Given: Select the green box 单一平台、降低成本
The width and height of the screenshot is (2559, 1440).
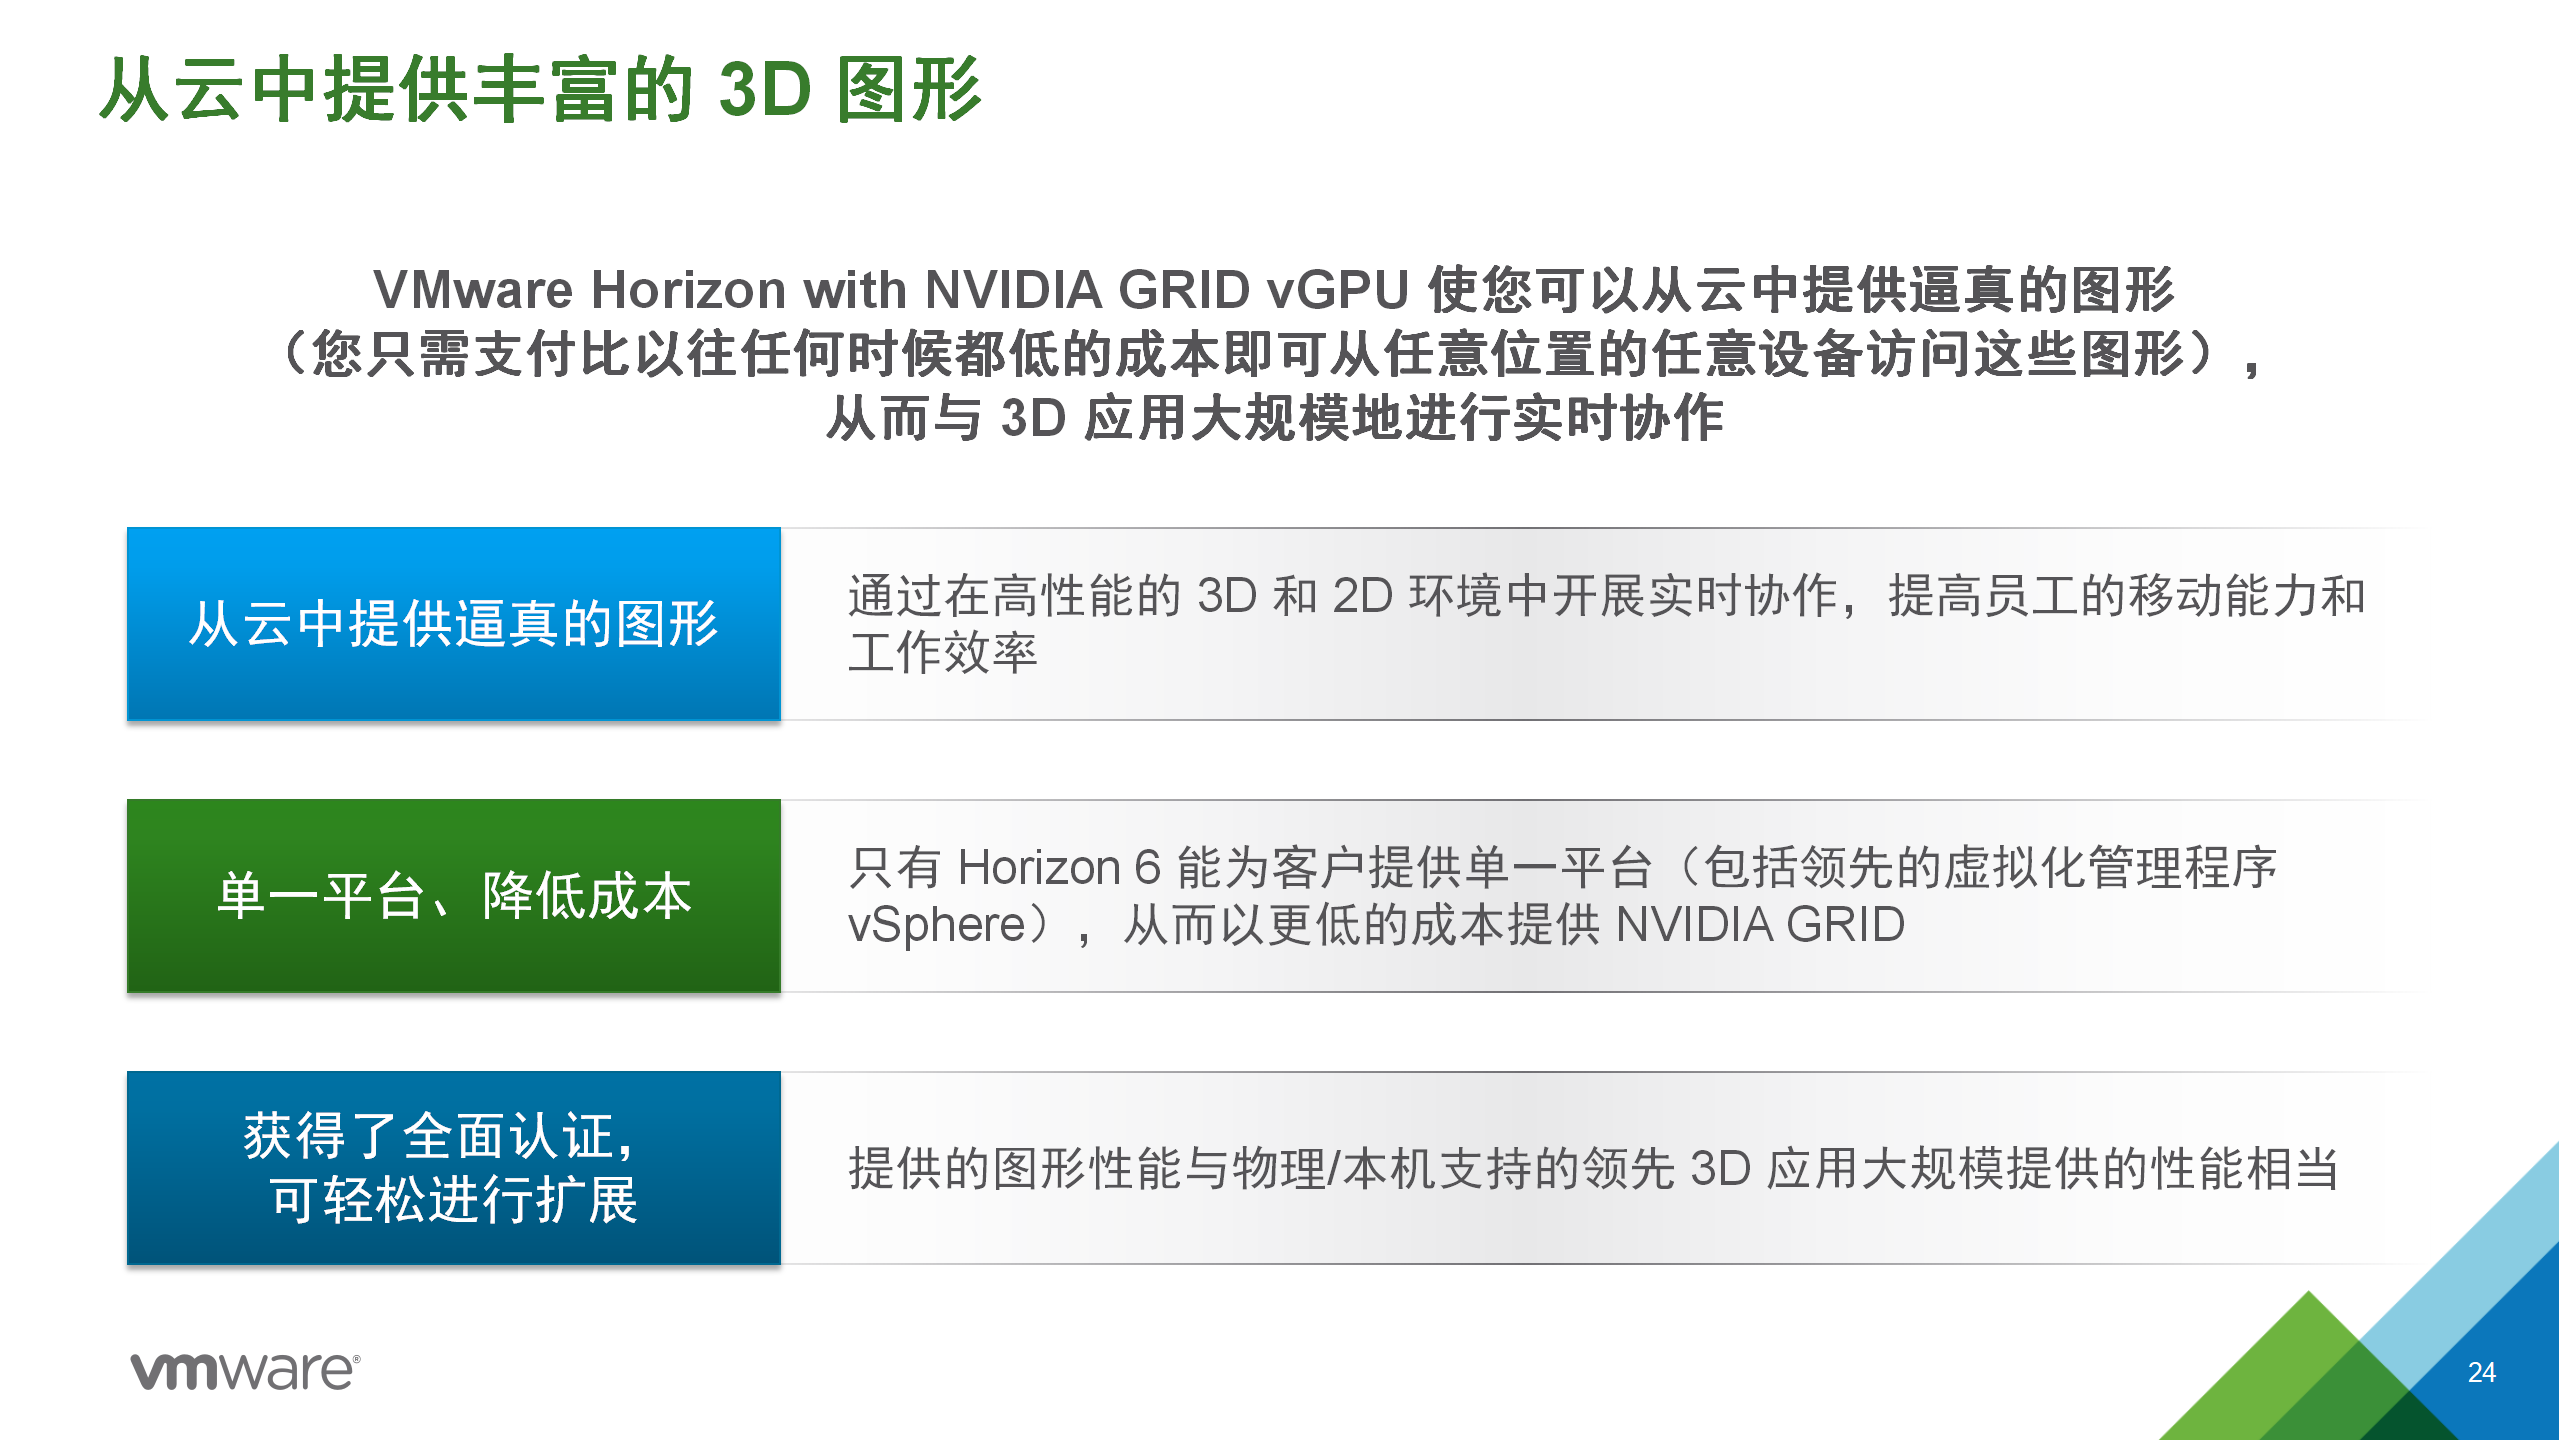Looking at the screenshot, I should click(453, 896).
